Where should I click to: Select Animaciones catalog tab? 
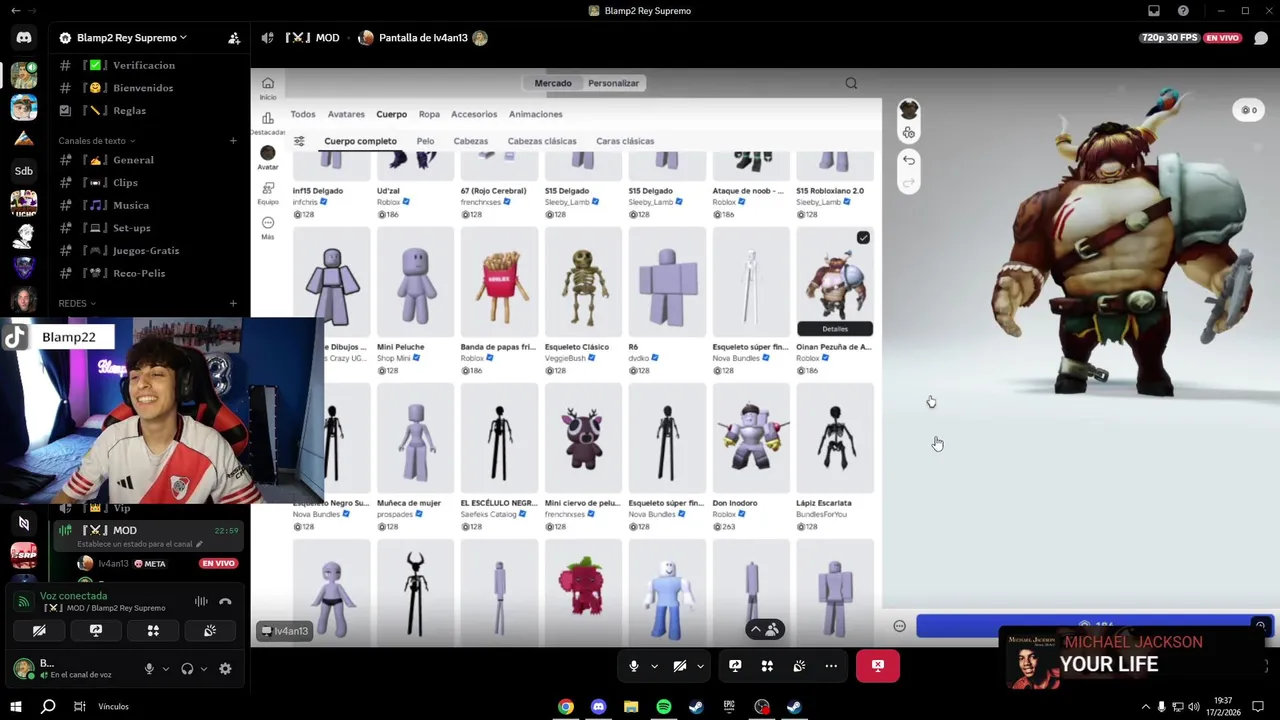[535, 114]
